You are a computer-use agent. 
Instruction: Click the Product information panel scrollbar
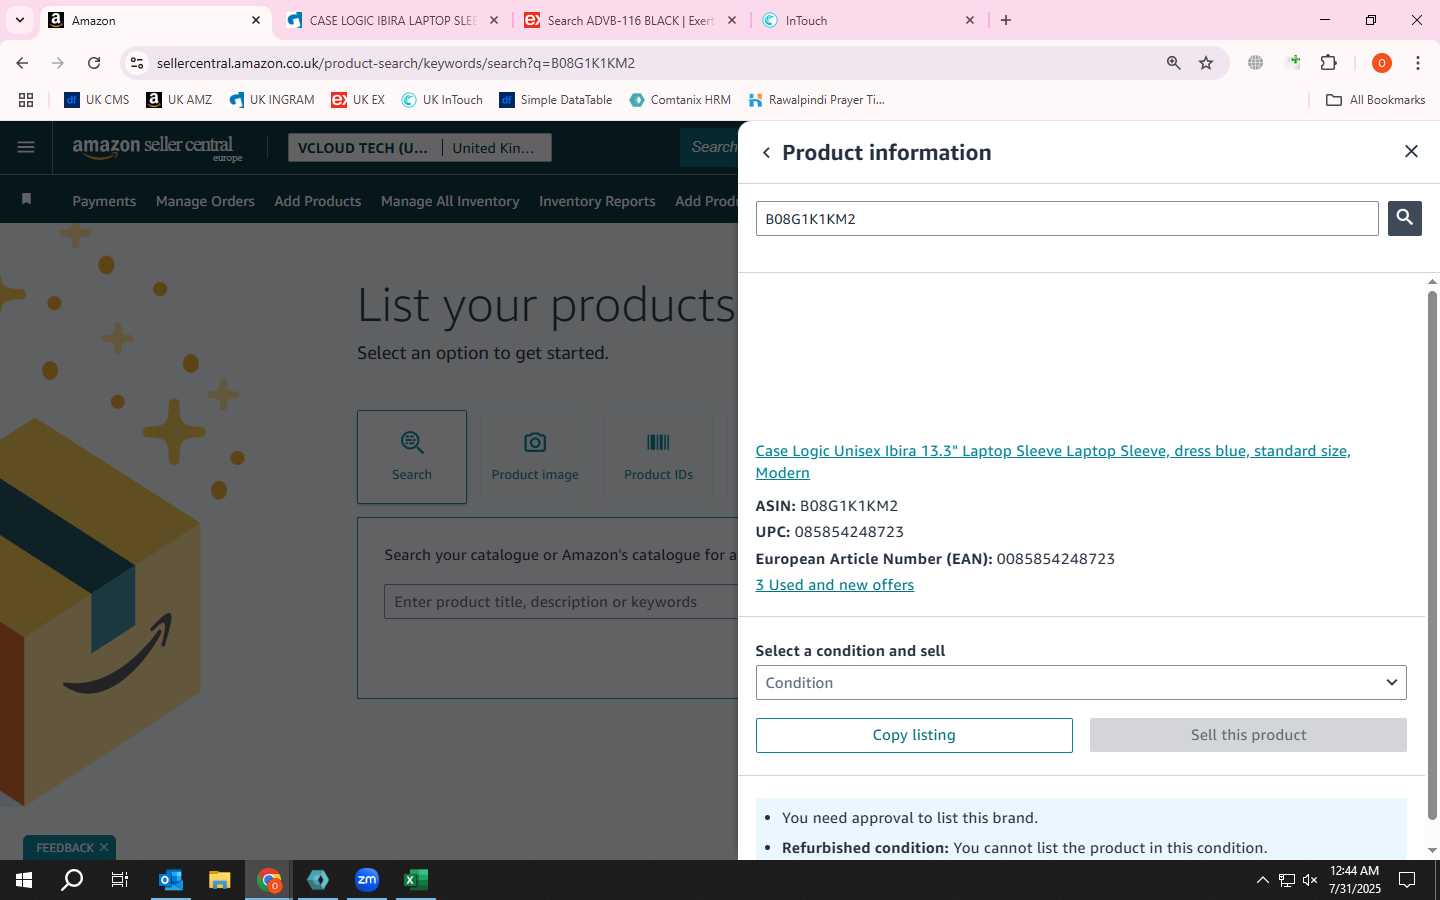1432,555
